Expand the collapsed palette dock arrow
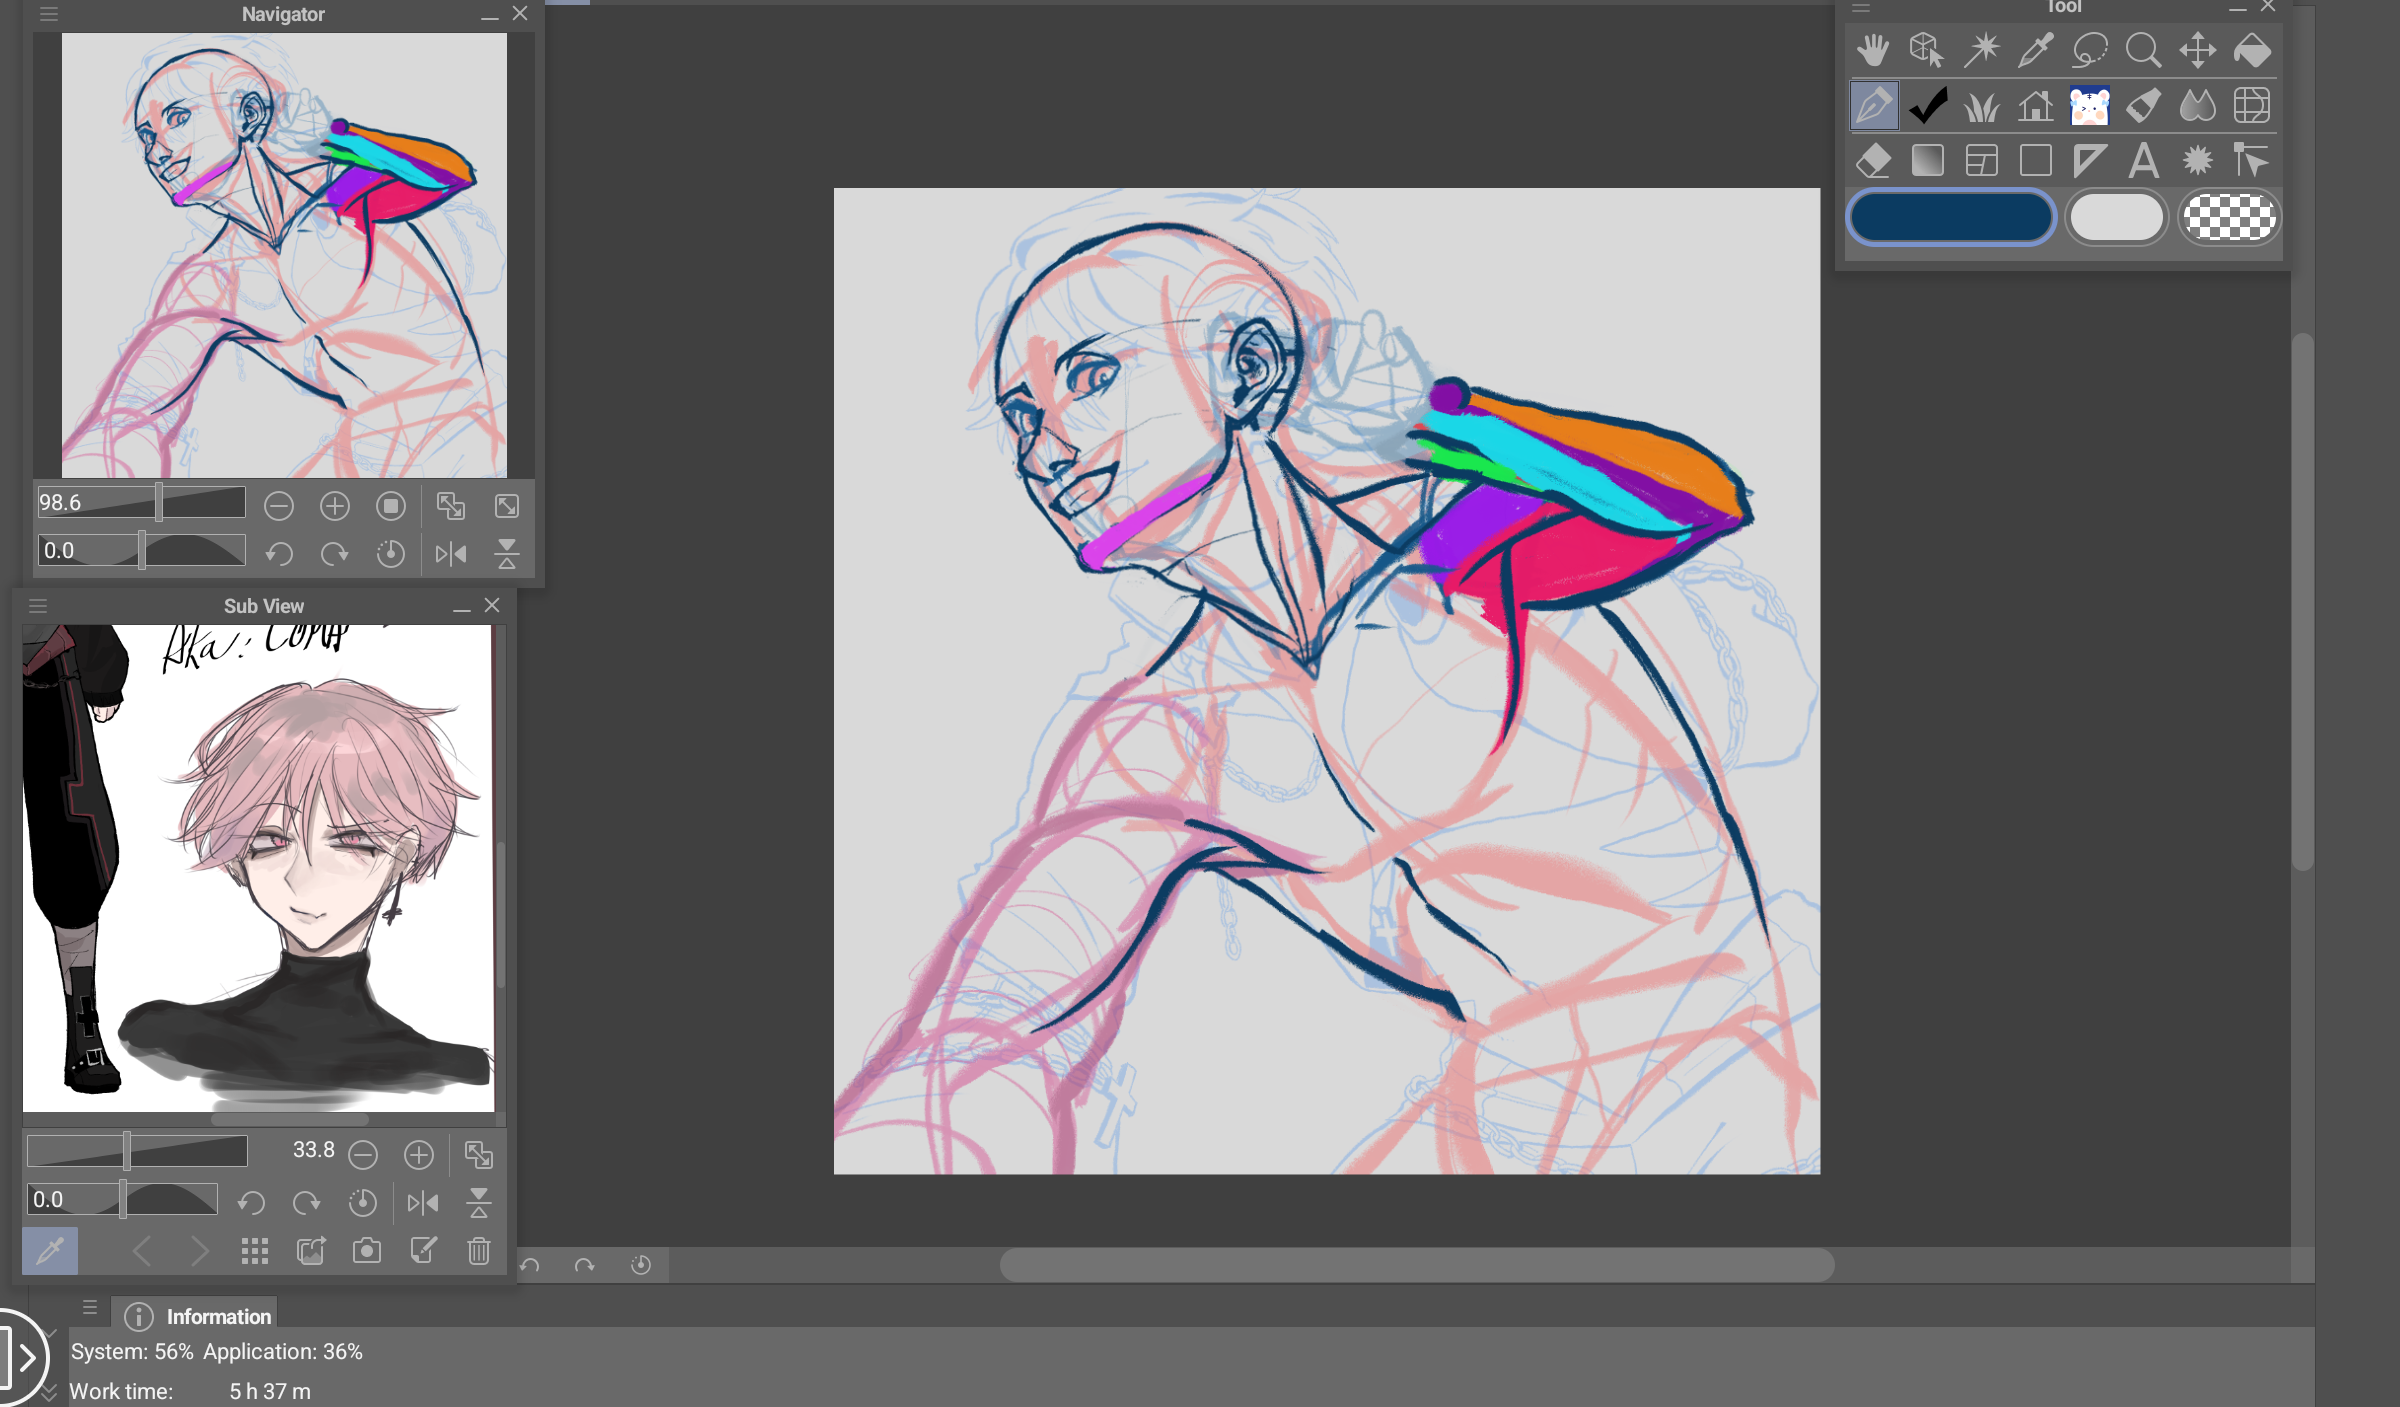This screenshot has width=2400, height=1407. (26, 1357)
